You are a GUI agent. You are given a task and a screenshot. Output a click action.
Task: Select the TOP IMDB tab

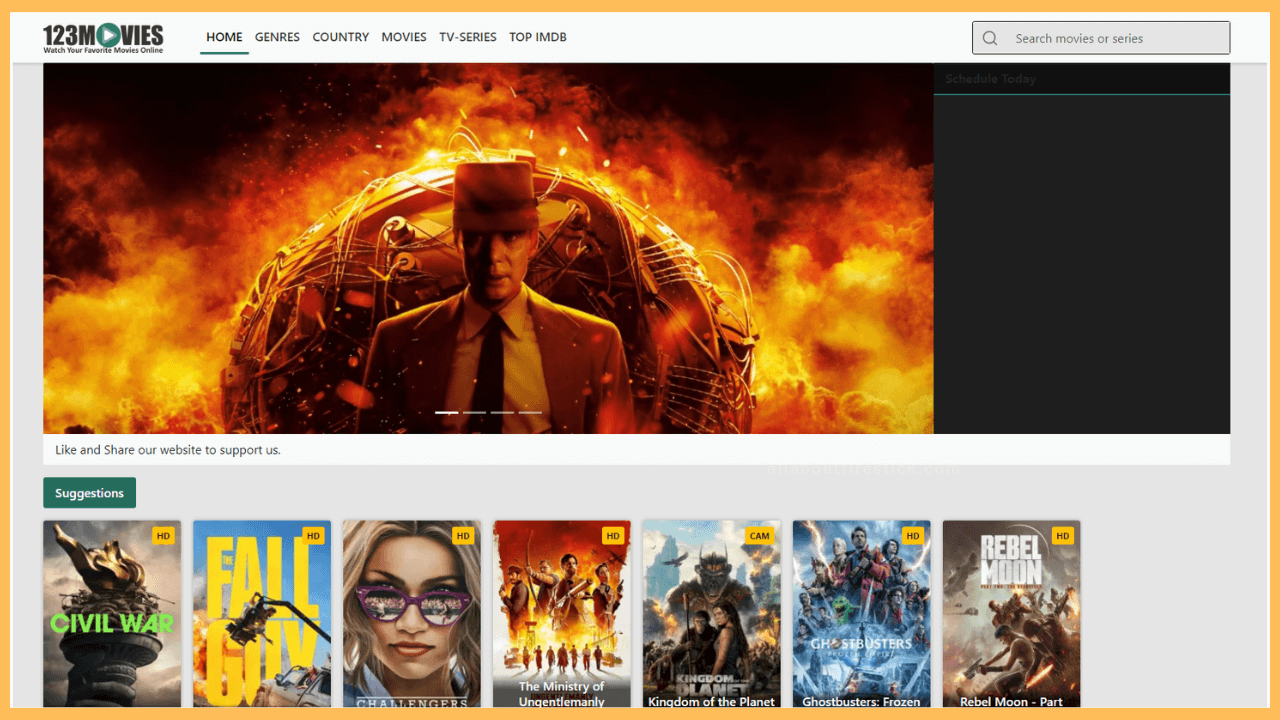[537, 37]
